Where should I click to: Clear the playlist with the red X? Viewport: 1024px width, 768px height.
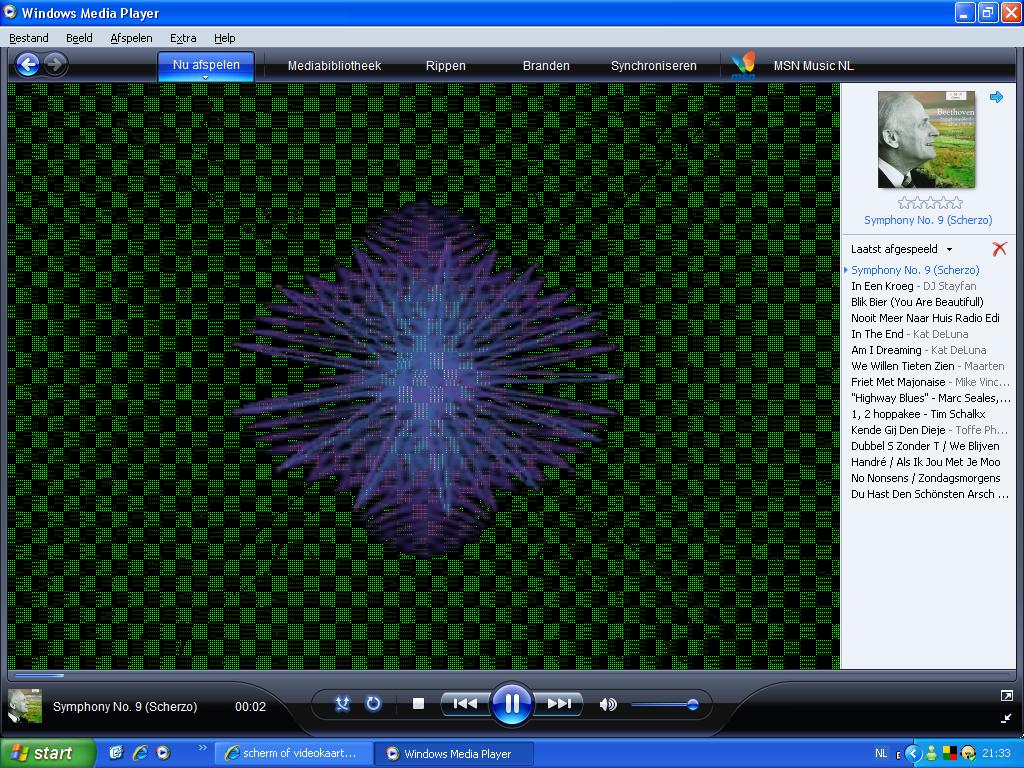tap(999, 249)
